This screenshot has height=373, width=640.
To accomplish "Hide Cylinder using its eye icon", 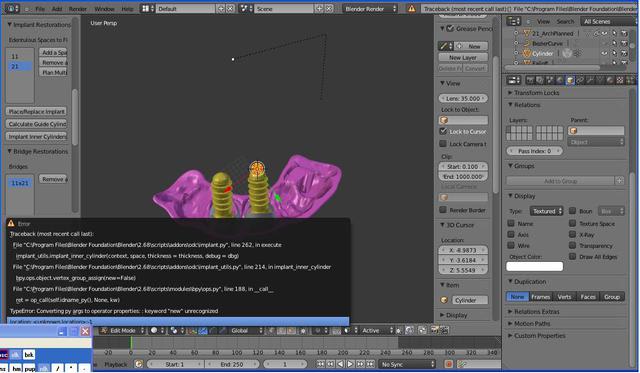I will coord(604,53).
